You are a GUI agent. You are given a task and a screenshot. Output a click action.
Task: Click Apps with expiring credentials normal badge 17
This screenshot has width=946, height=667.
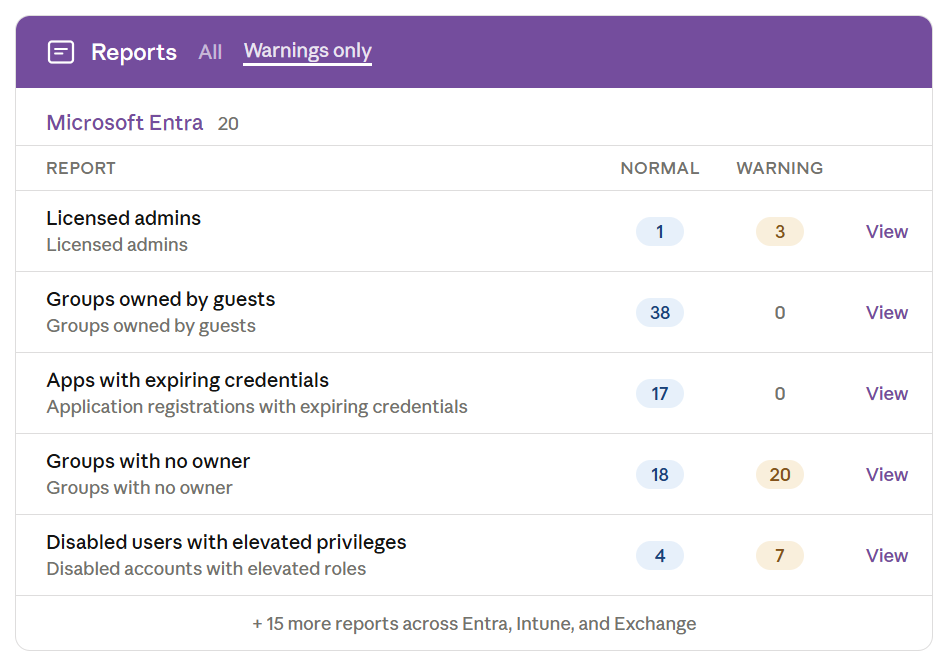[x=659, y=394]
